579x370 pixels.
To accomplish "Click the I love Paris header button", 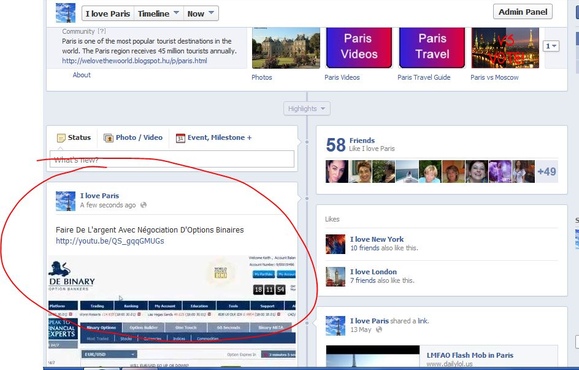I will click(x=108, y=14).
